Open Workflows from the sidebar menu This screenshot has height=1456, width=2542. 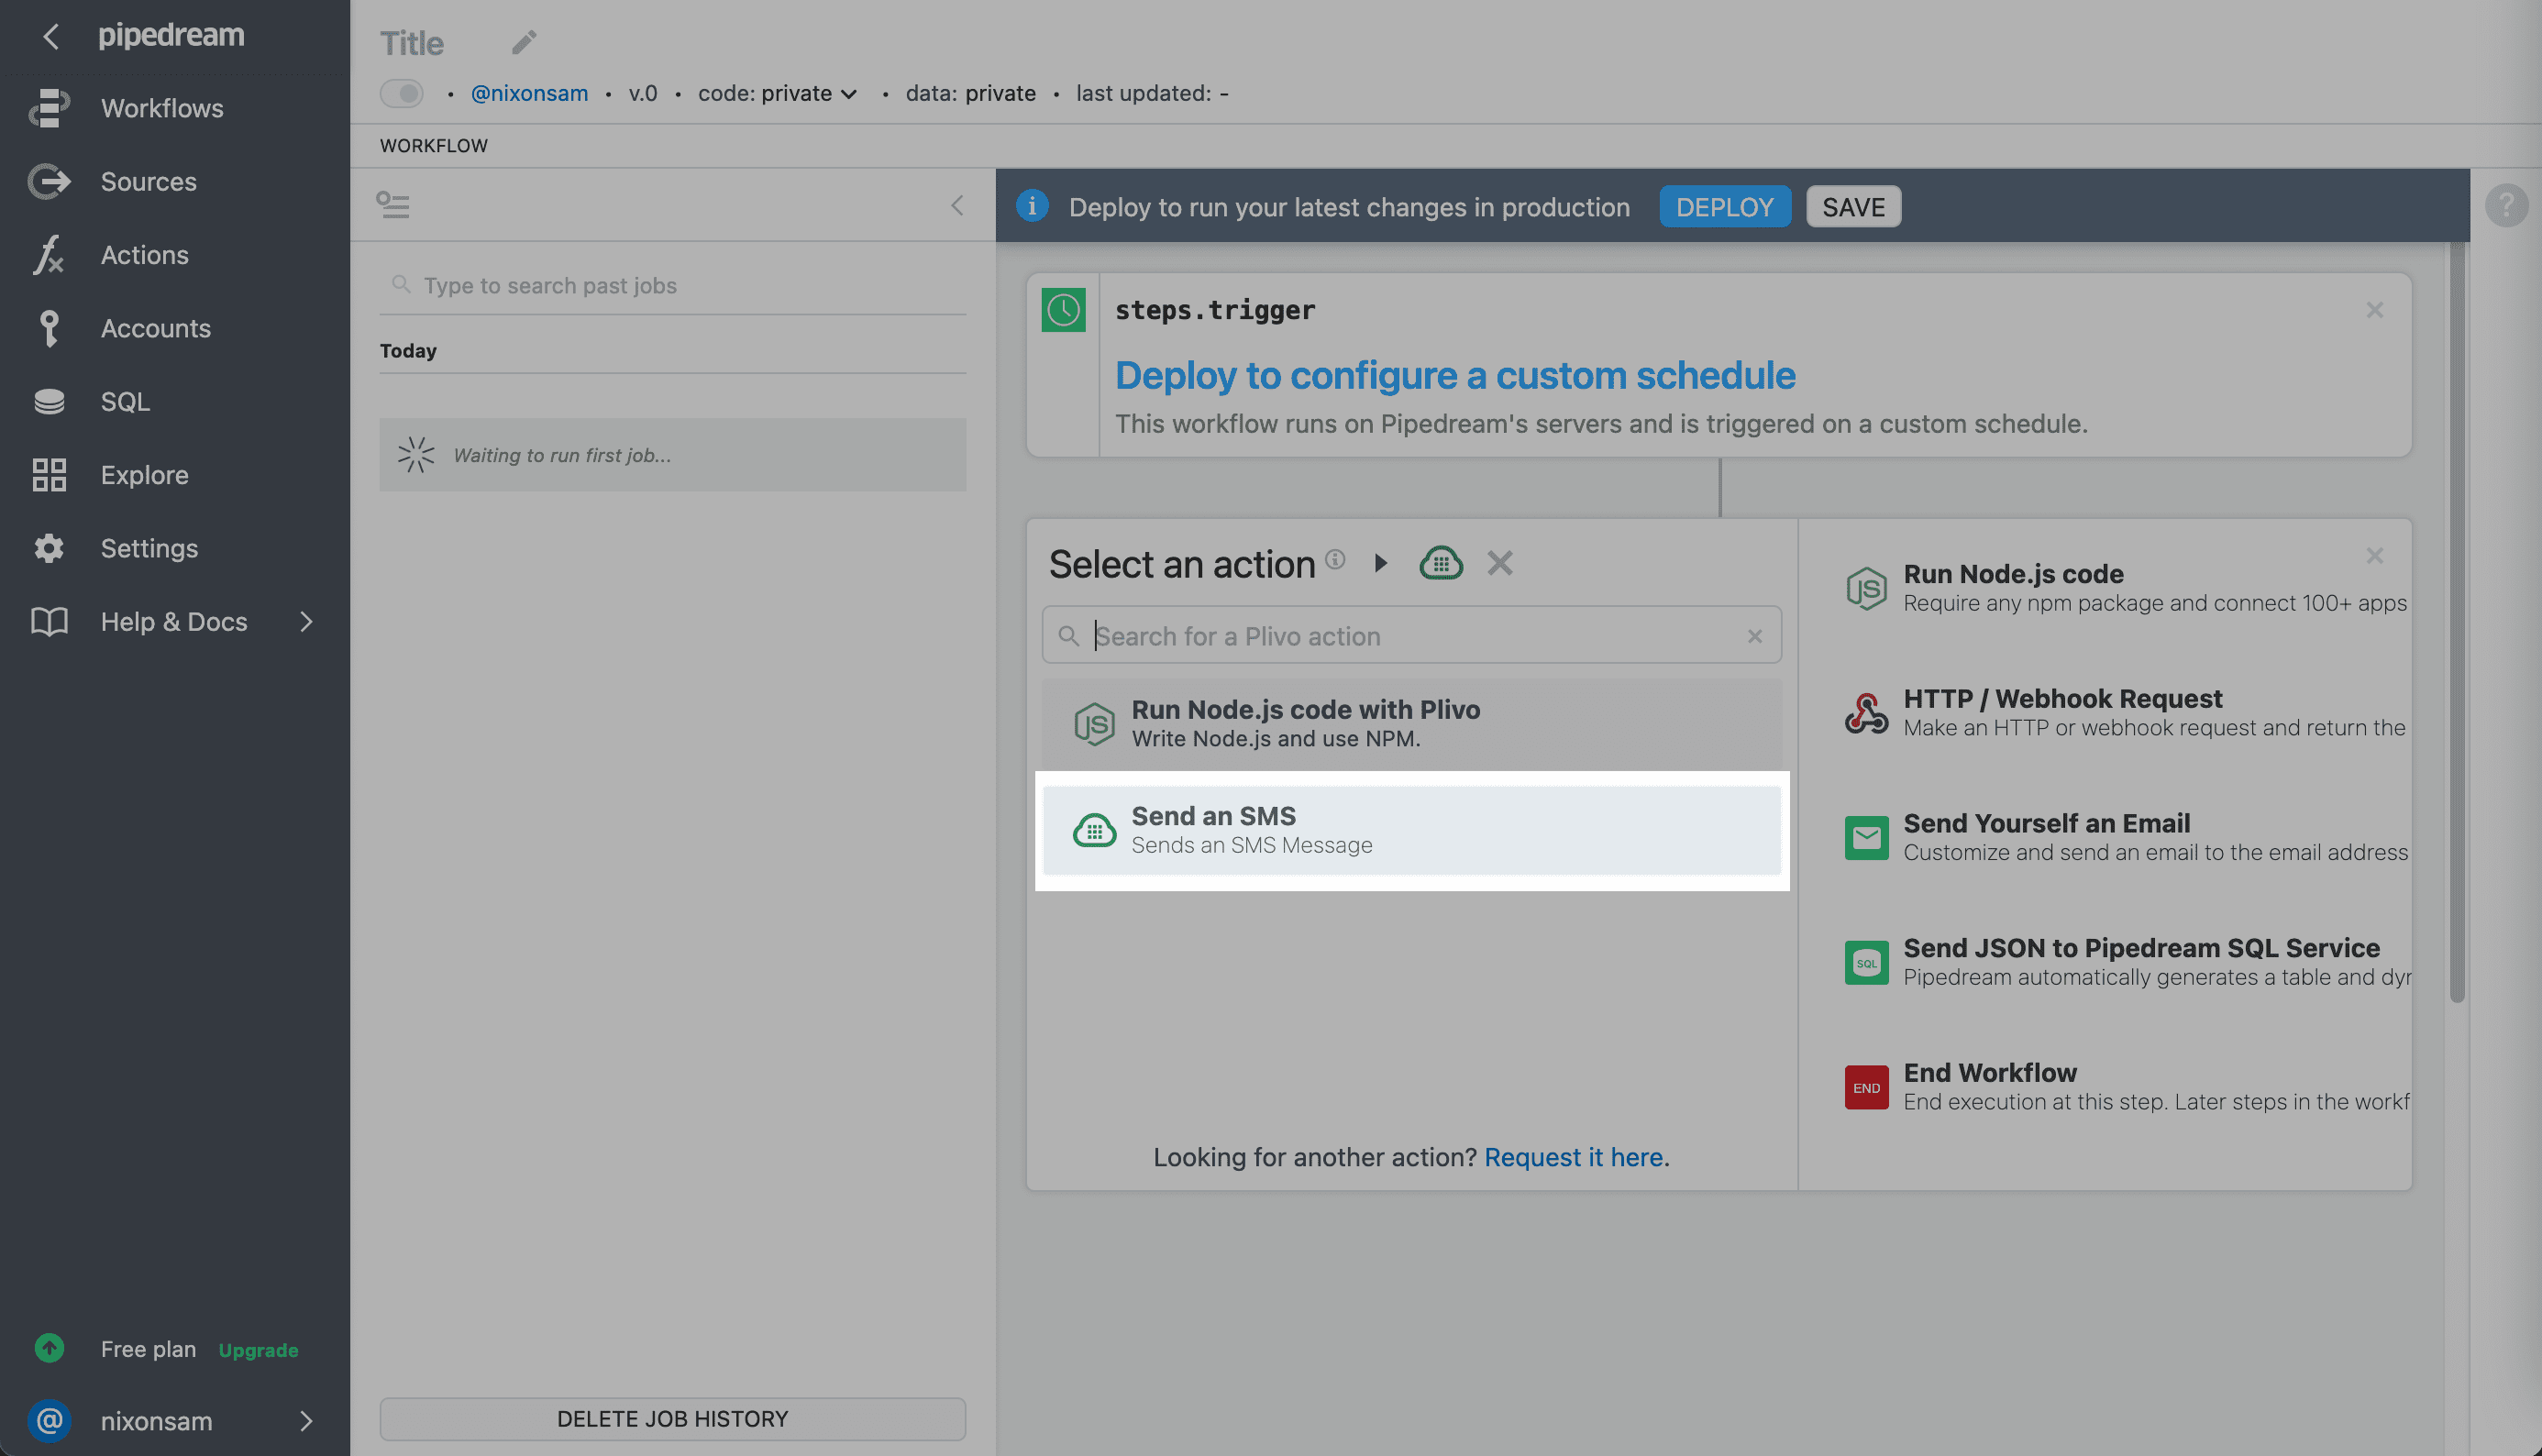pos(161,108)
